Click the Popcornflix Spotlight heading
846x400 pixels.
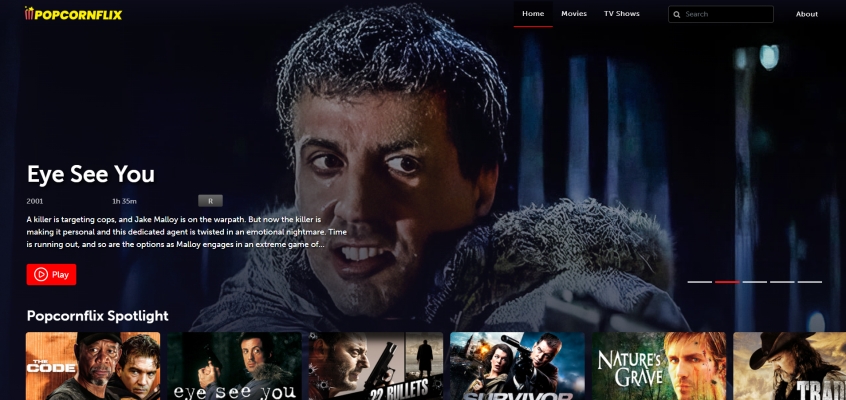pos(98,316)
